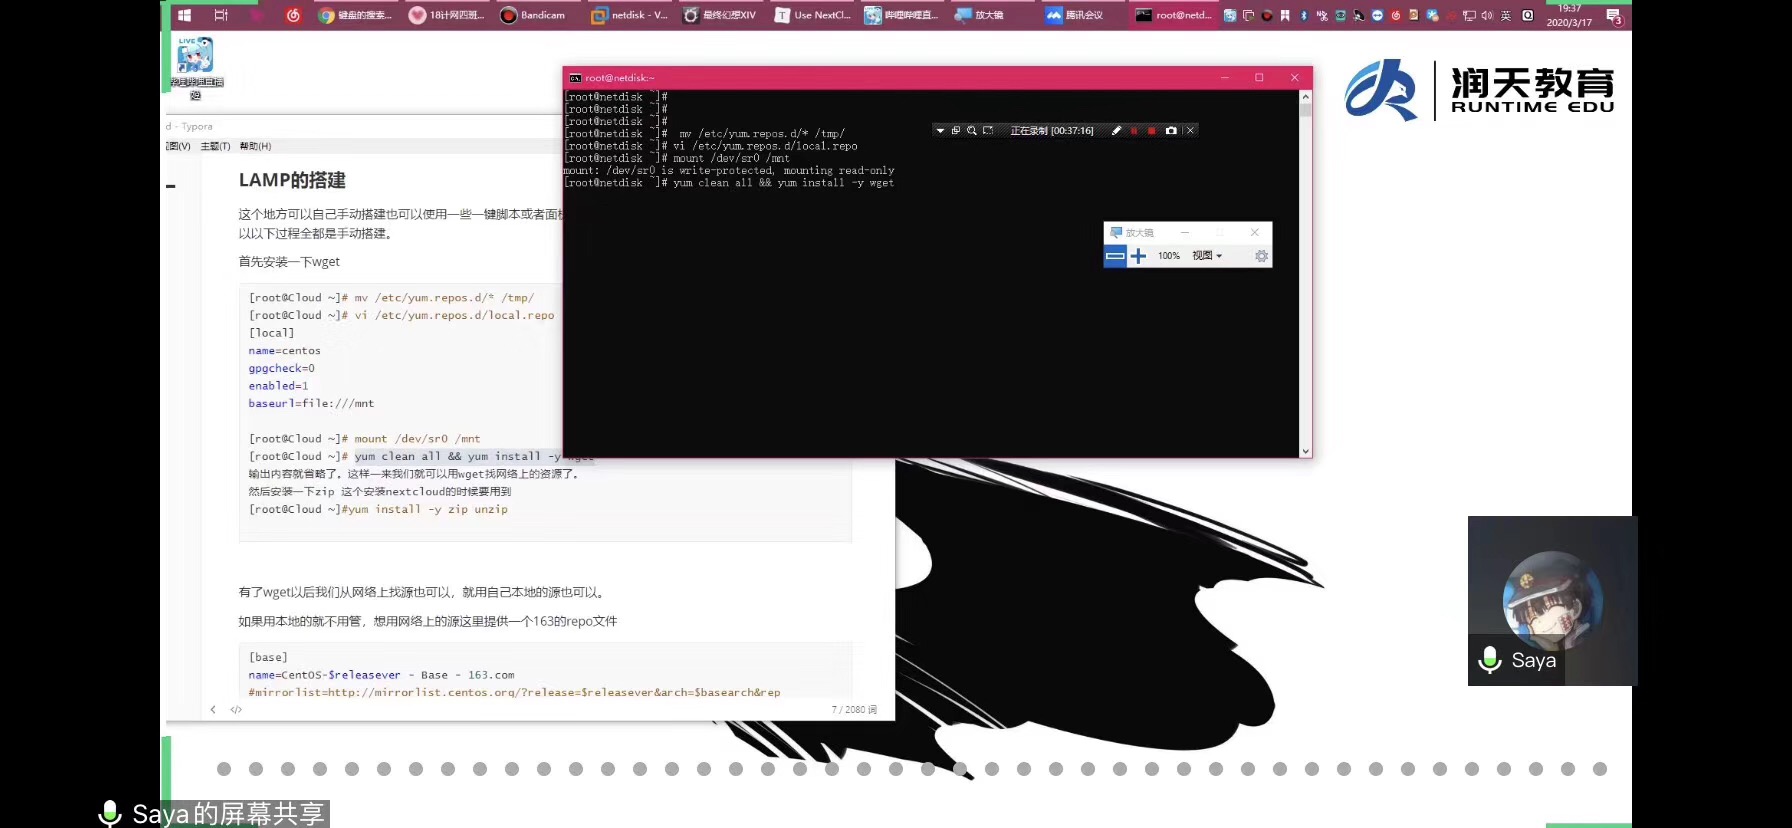Viewport: 1792px width, 828px height.
Task: Open the 主题(T) menu in Typora
Action: point(215,146)
